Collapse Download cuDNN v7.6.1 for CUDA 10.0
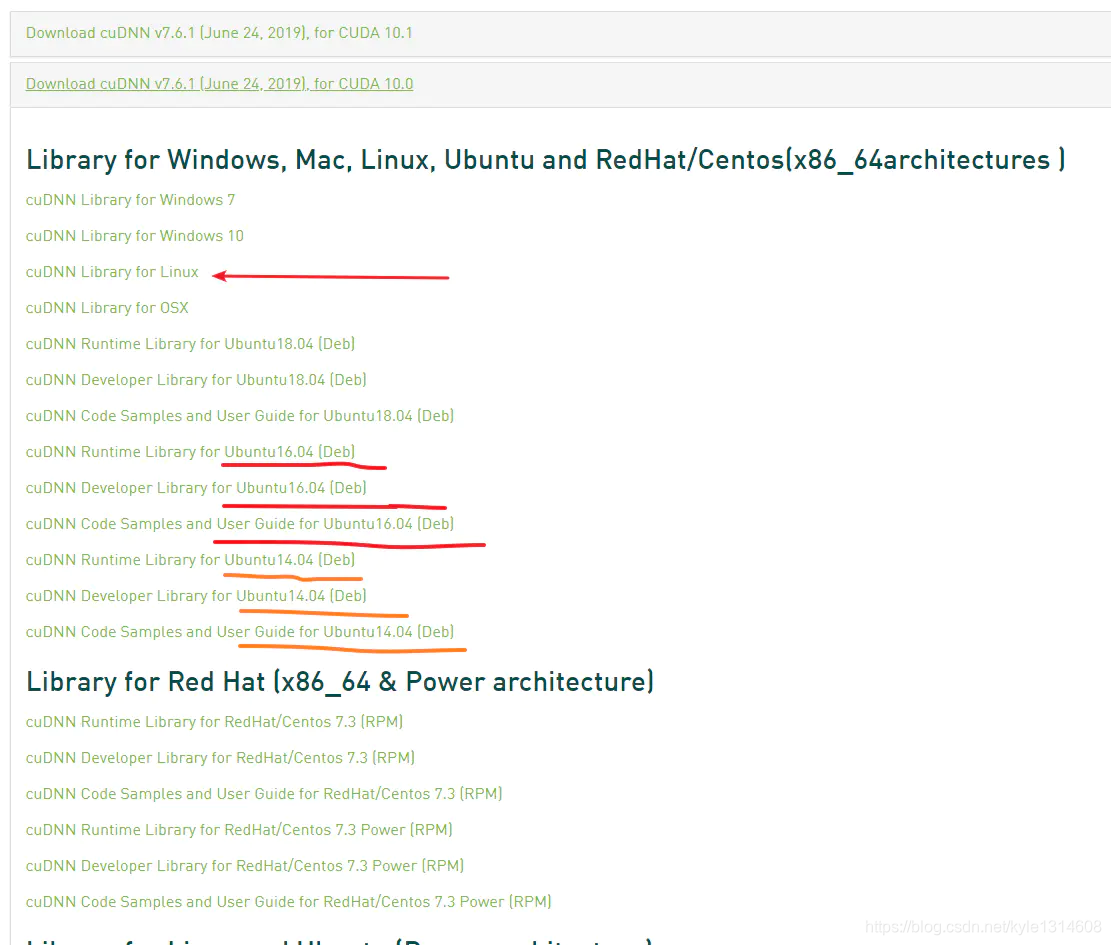The image size is (1111, 945). coord(219,84)
